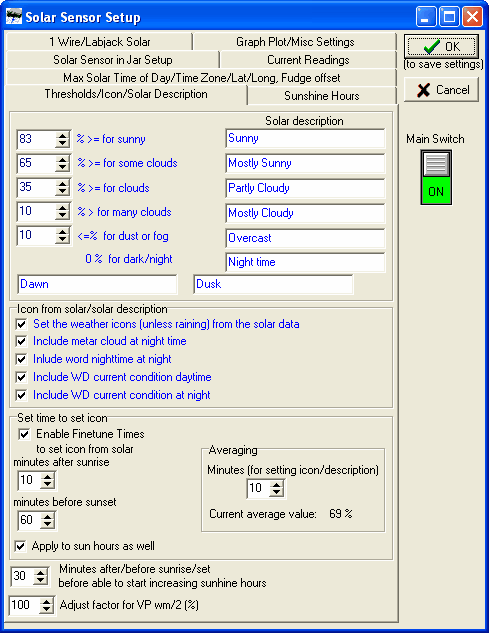Toggle Enable Finetune Times checkbox
This screenshot has height=633, width=489.
pyautogui.click(x=24, y=434)
